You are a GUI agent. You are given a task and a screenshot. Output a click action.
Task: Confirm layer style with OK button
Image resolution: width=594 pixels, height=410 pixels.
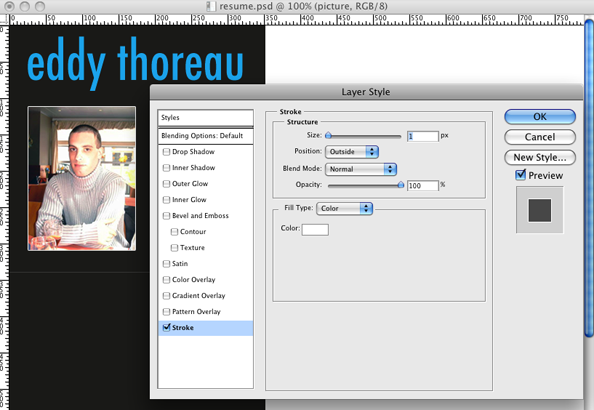point(540,117)
